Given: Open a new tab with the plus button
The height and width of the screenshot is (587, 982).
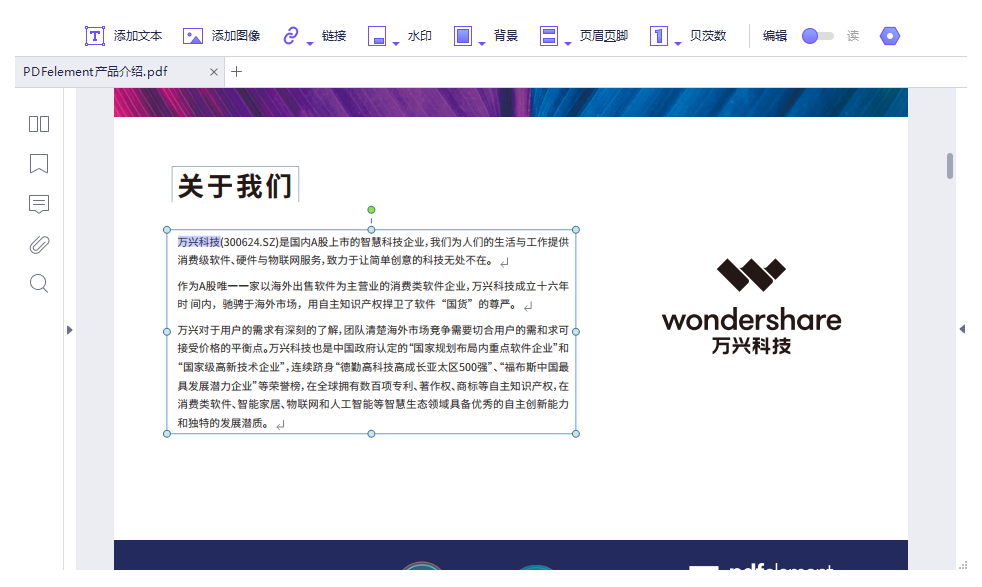Looking at the screenshot, I should [235, 72].
